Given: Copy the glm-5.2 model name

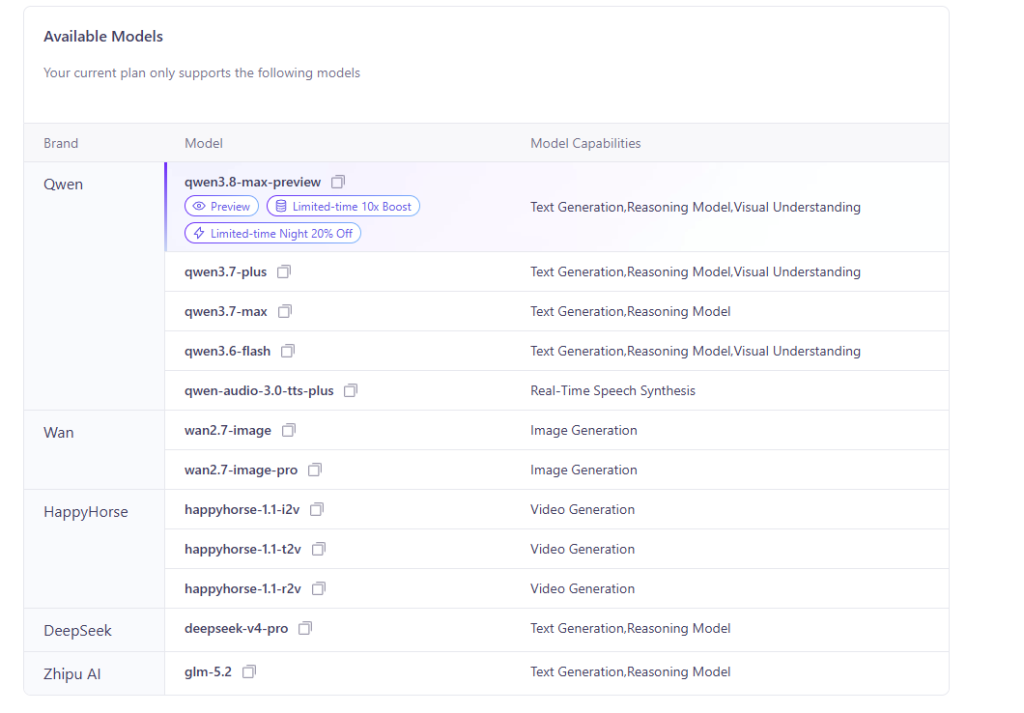Looking at the screenshot, I should click(x=249, y=672).
